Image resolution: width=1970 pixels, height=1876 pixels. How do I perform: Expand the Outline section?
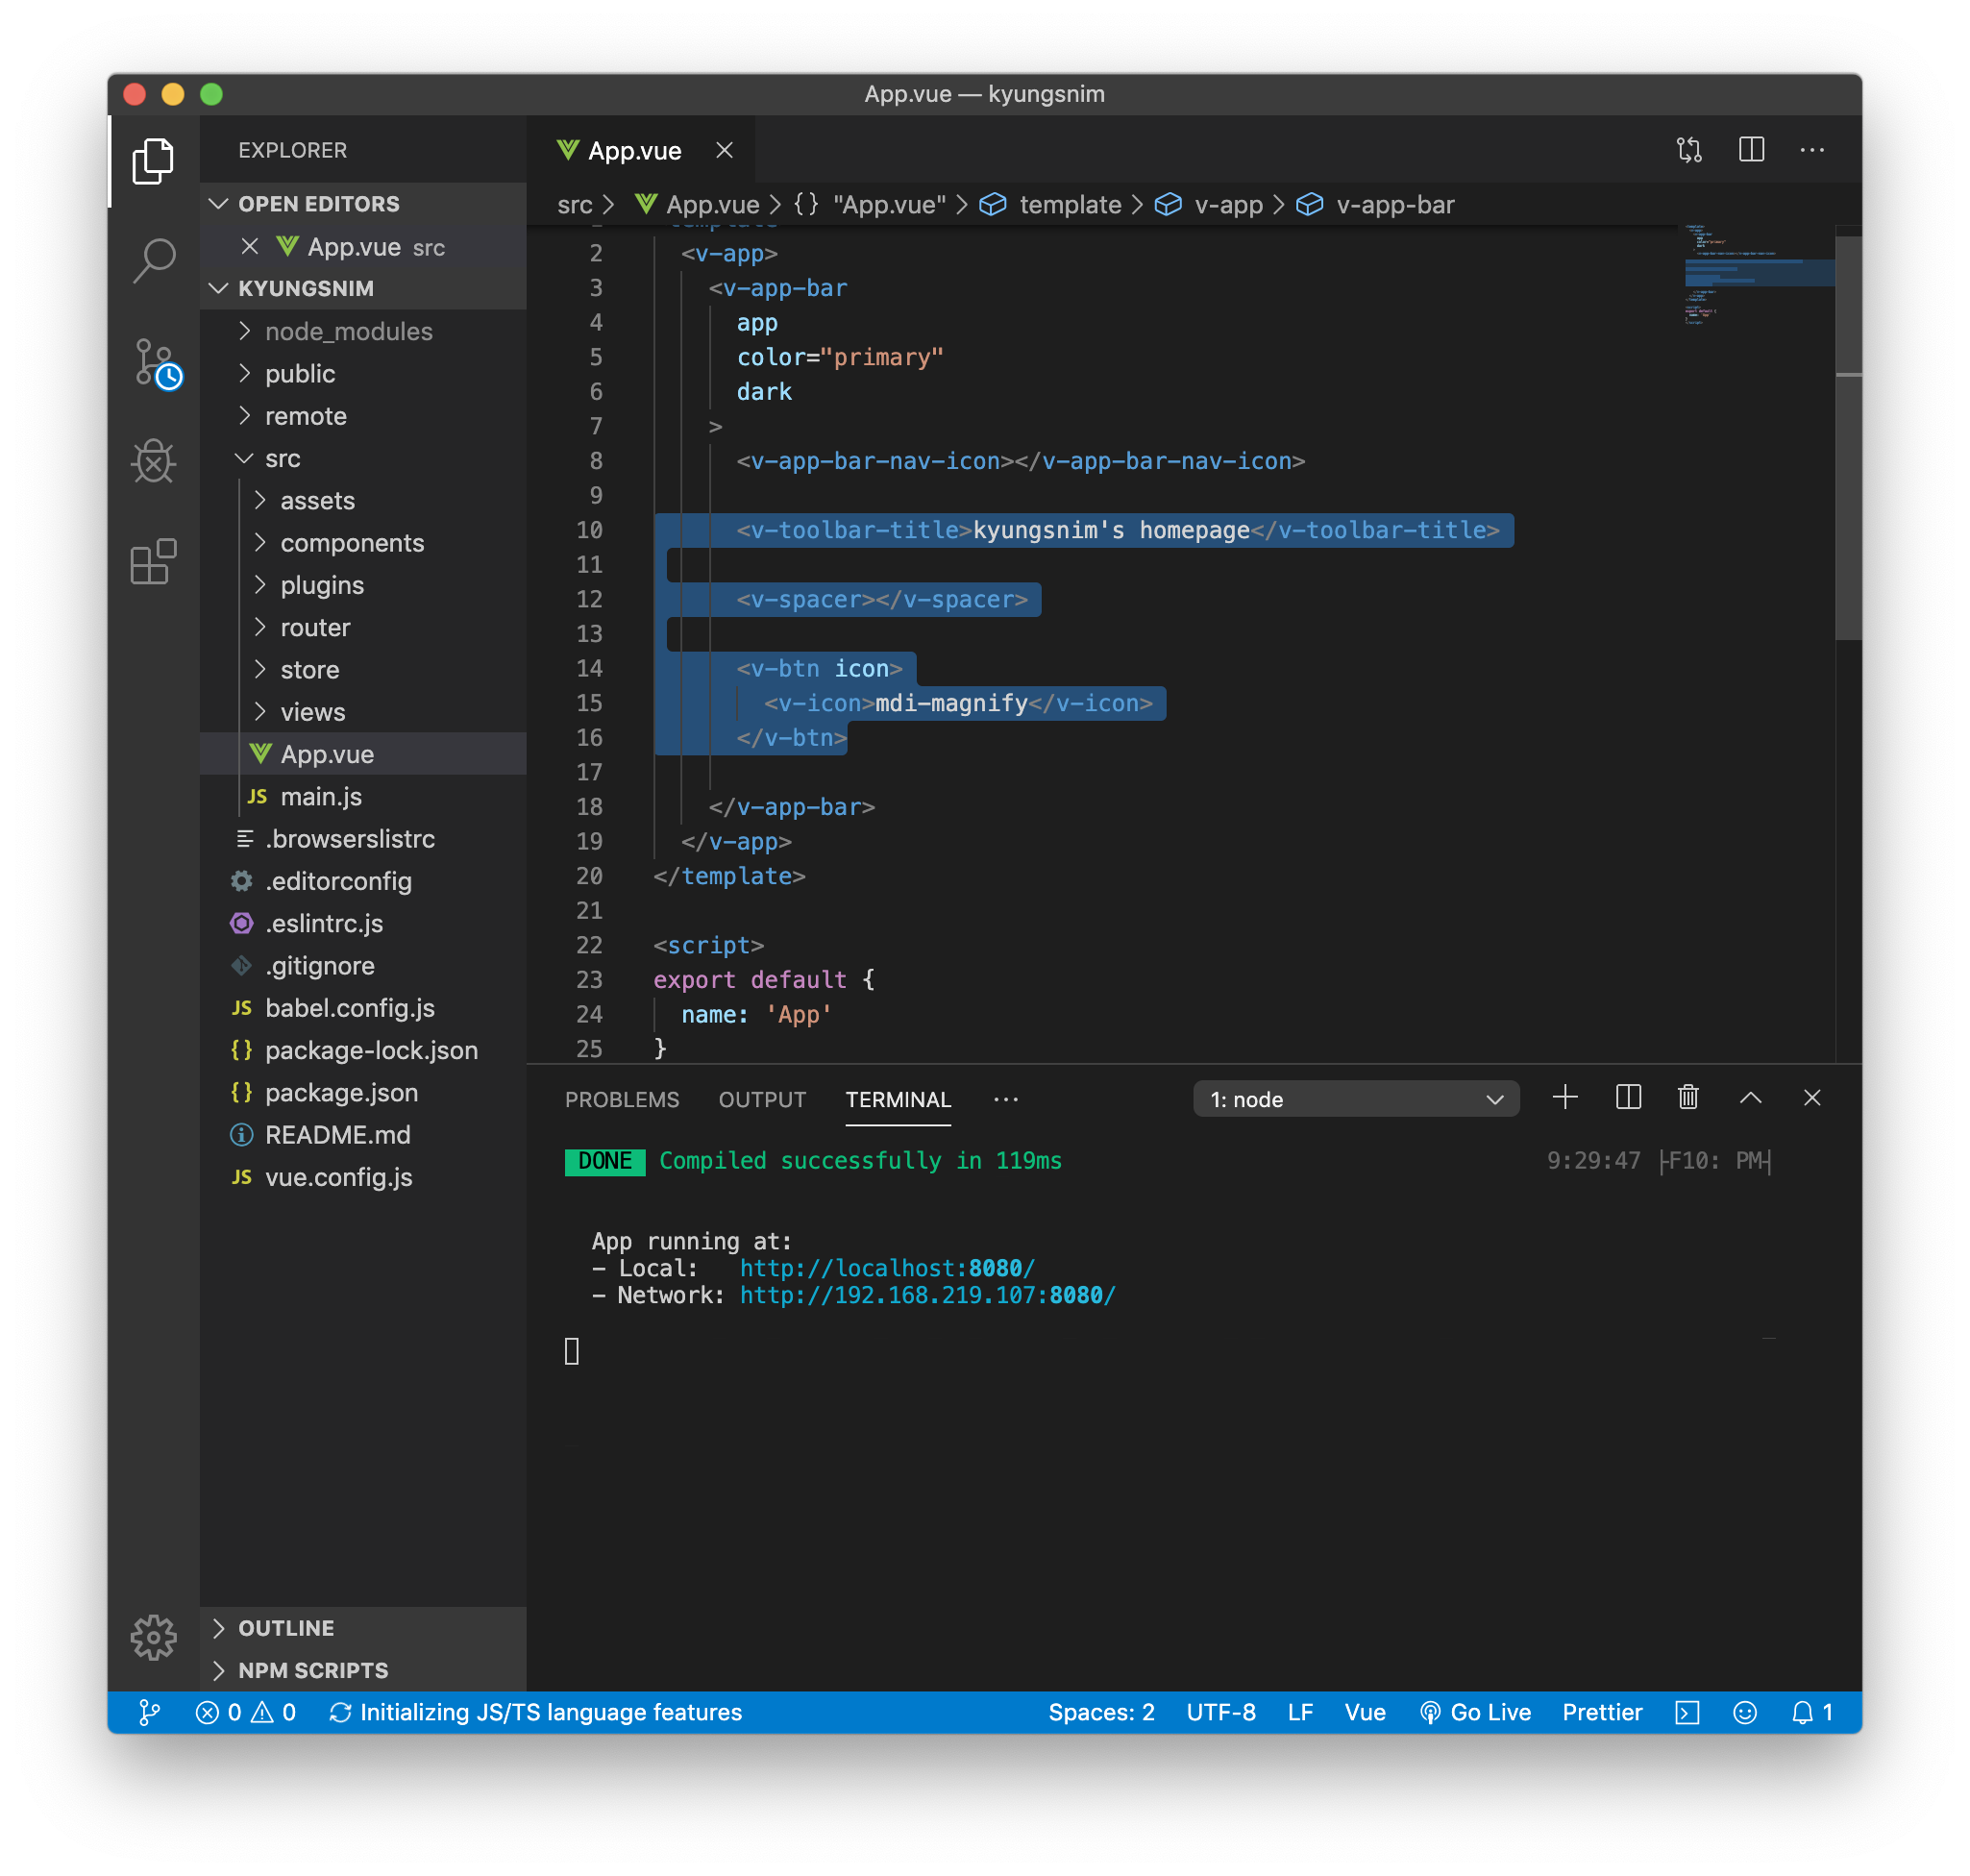click(x=286, y=1628)
